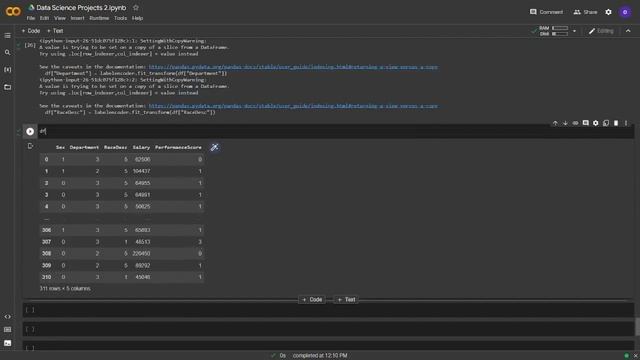Open the user account avatar
640x360 pixels.
(625, 12)
